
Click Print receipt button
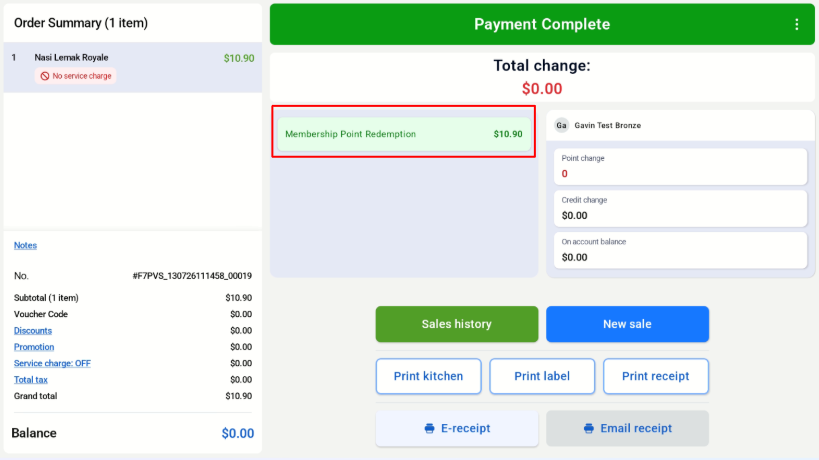click(x=656, y=376)
